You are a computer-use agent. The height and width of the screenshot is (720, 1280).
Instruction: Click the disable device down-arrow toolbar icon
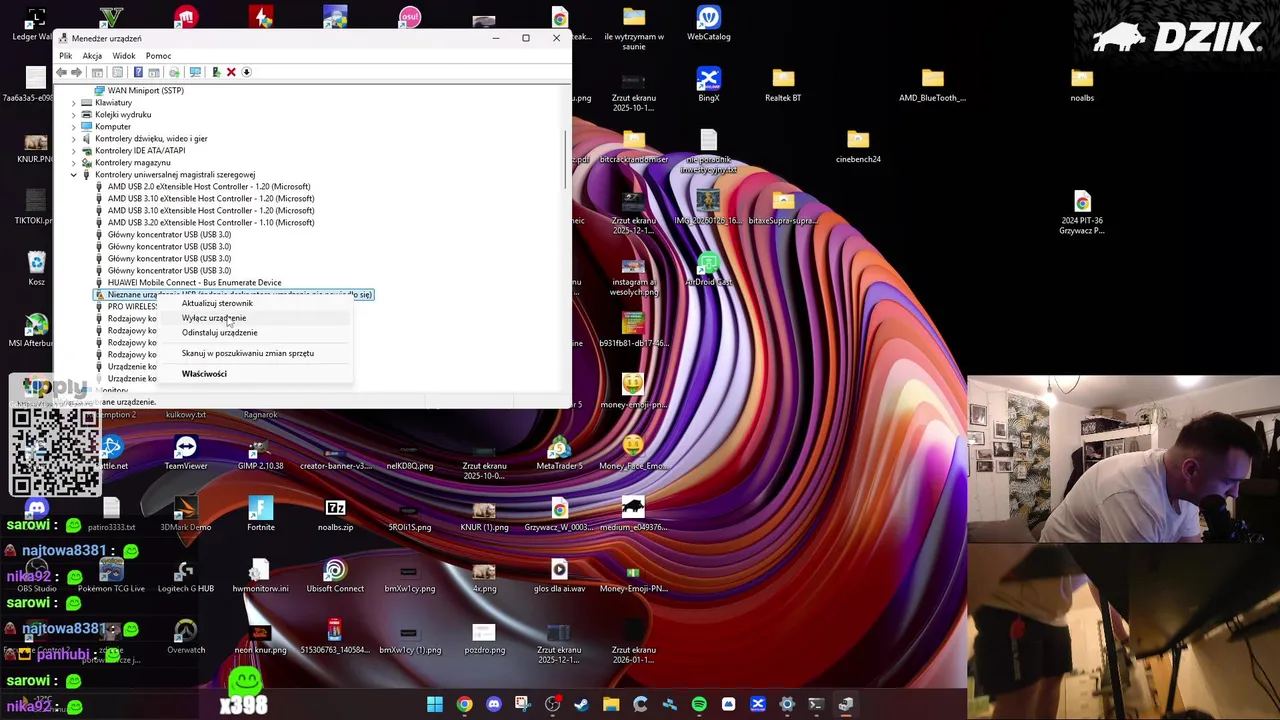[246, 72]
